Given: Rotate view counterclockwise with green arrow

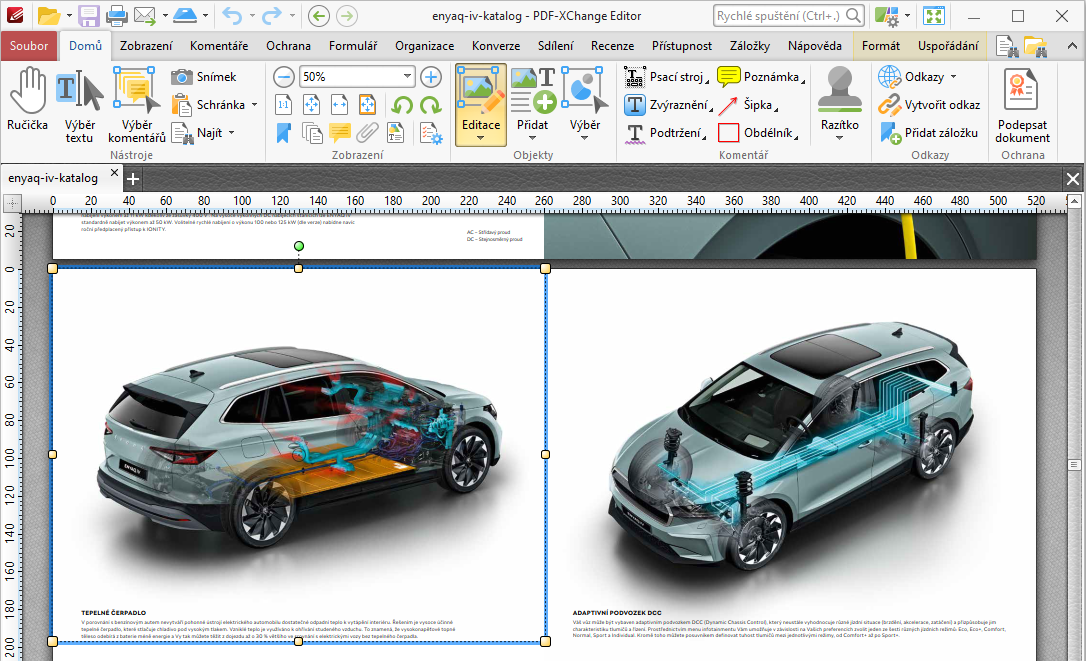Looking at the screenshot, I should 402,105.
